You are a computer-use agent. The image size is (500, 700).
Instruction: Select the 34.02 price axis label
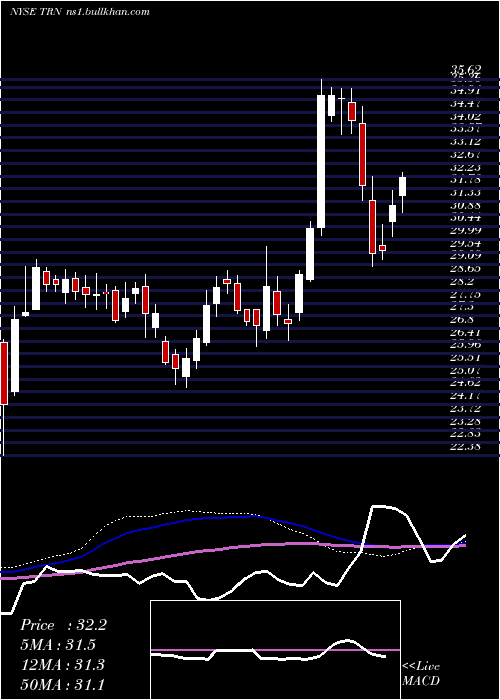[x=466, y=117]
